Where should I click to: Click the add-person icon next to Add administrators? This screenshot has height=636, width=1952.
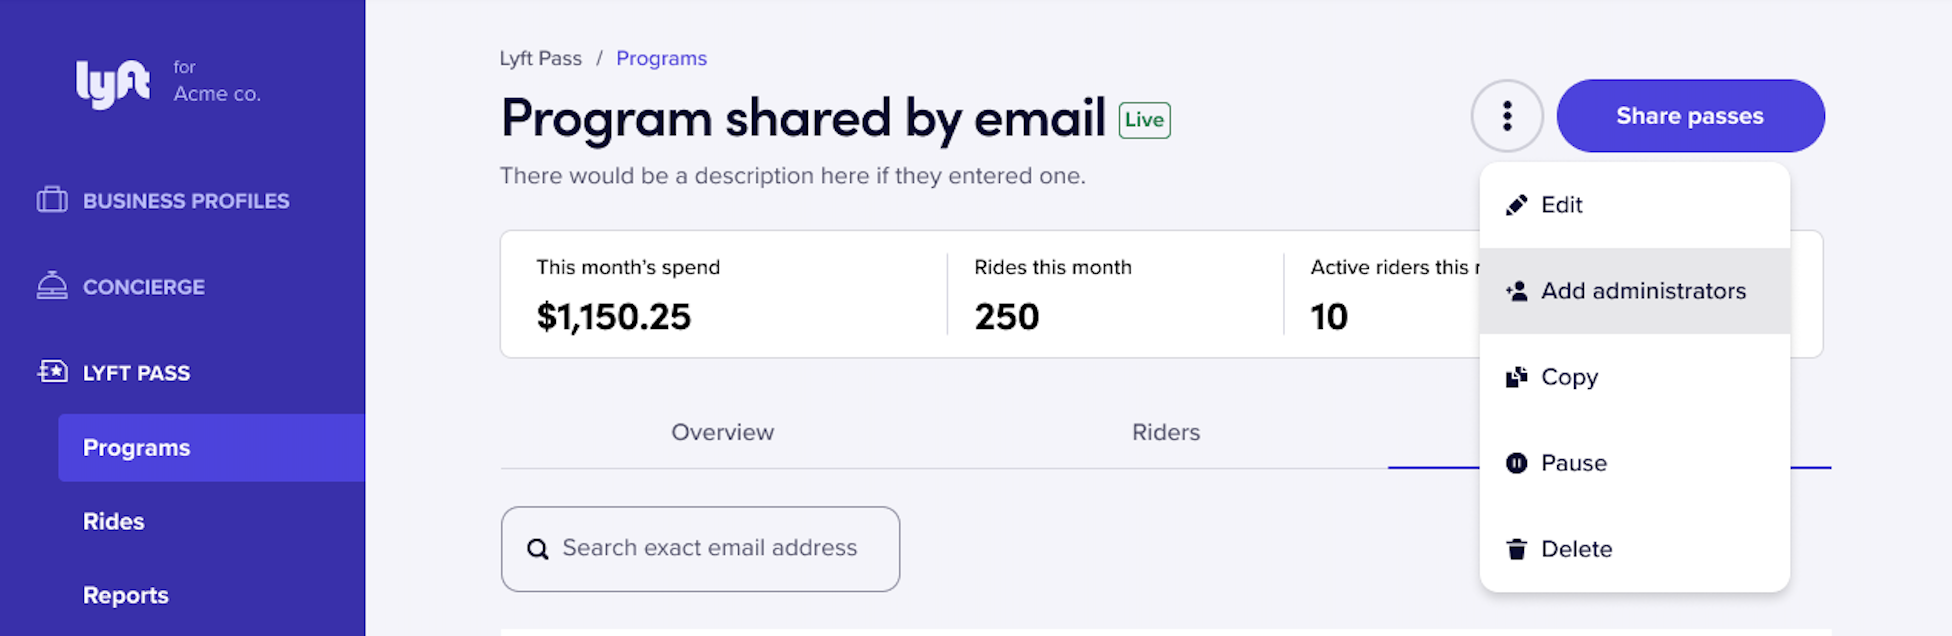1516,291
